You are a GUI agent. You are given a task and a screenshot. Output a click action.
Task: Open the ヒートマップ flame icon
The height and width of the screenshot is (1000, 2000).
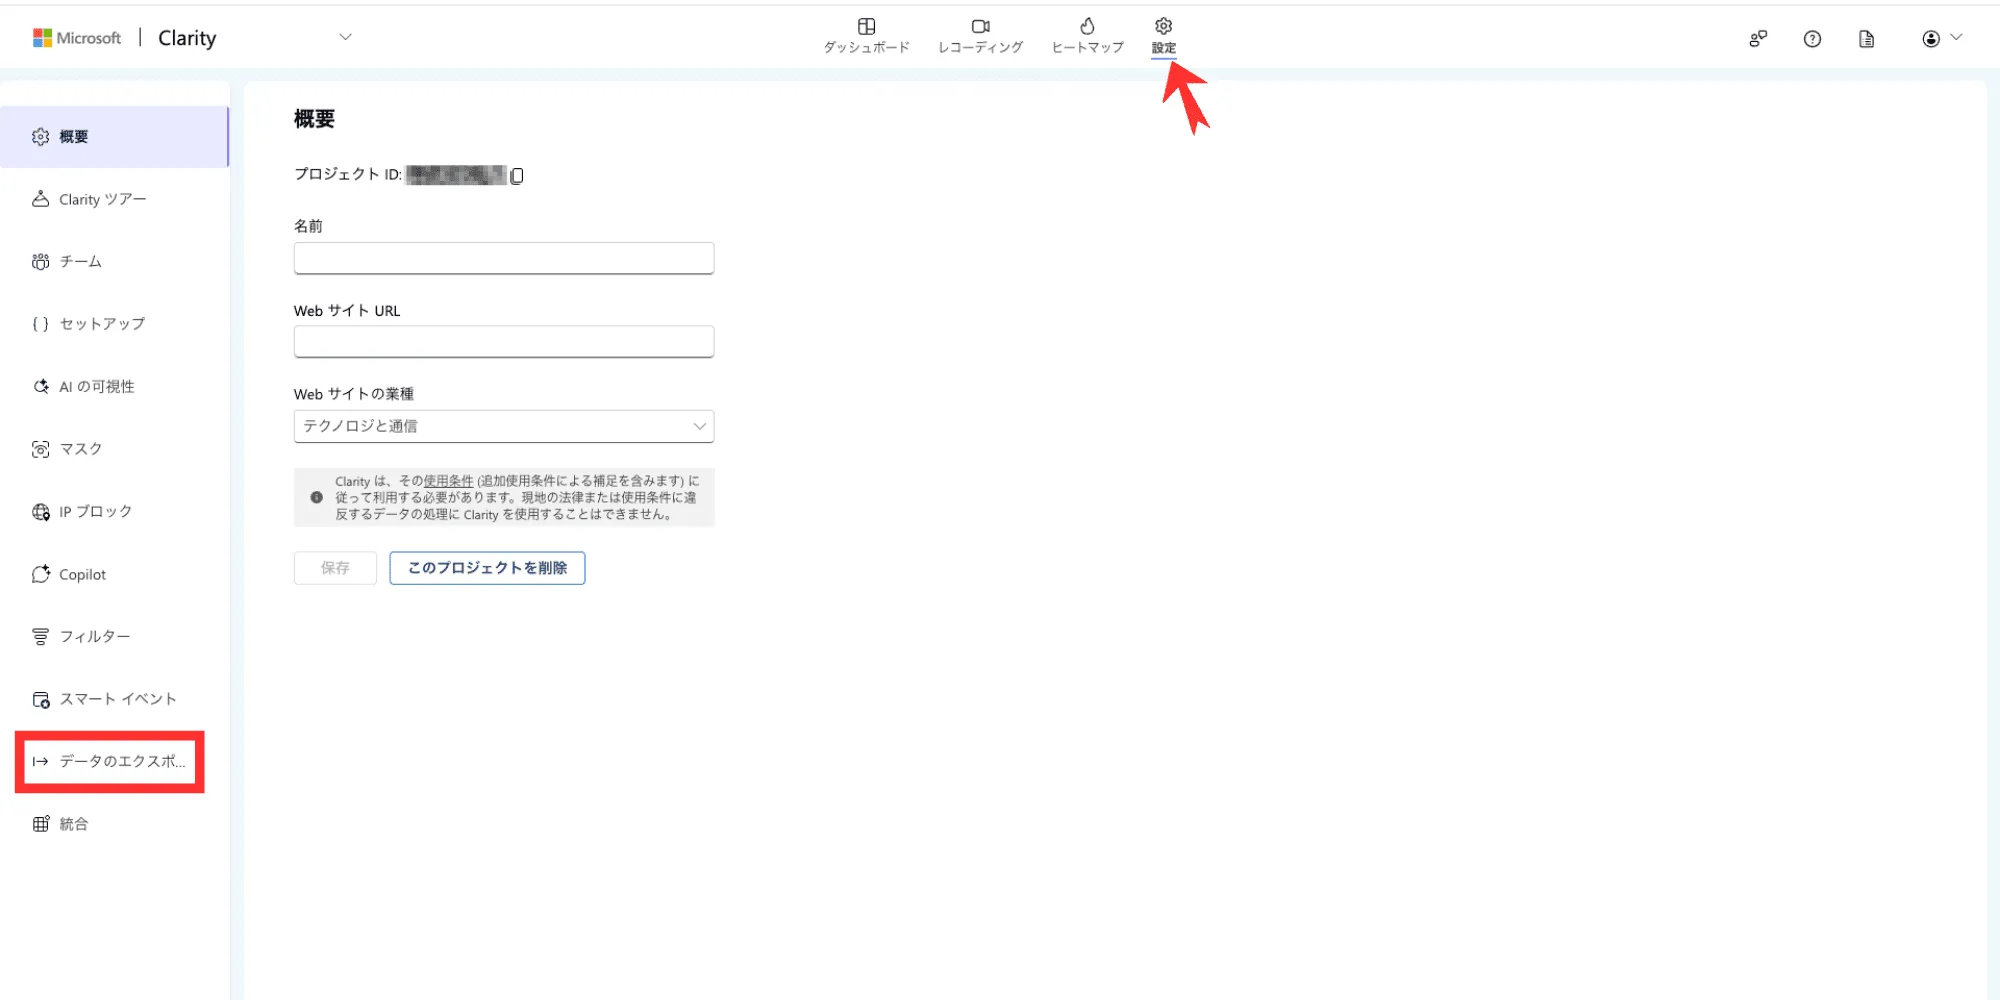click(x=1087, y=26)
